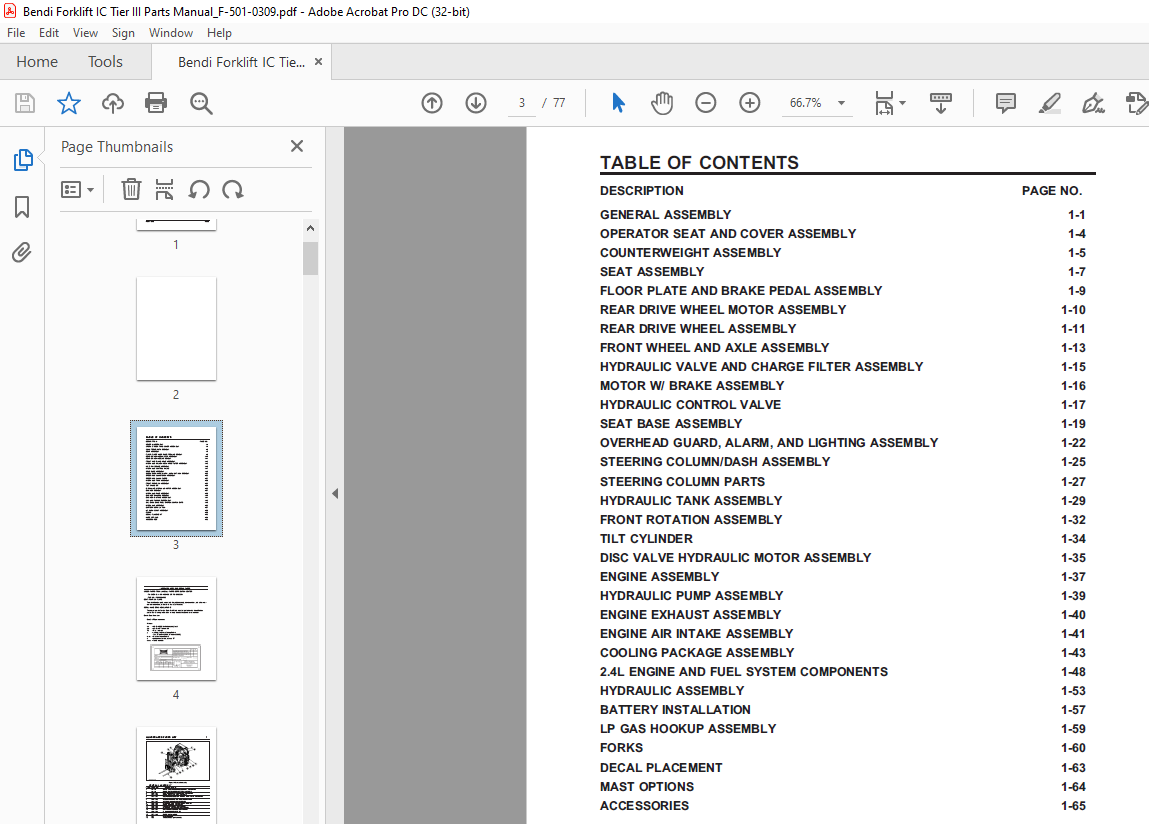
Task: Open the Sign menu
Action: click(x=123, y=33)
